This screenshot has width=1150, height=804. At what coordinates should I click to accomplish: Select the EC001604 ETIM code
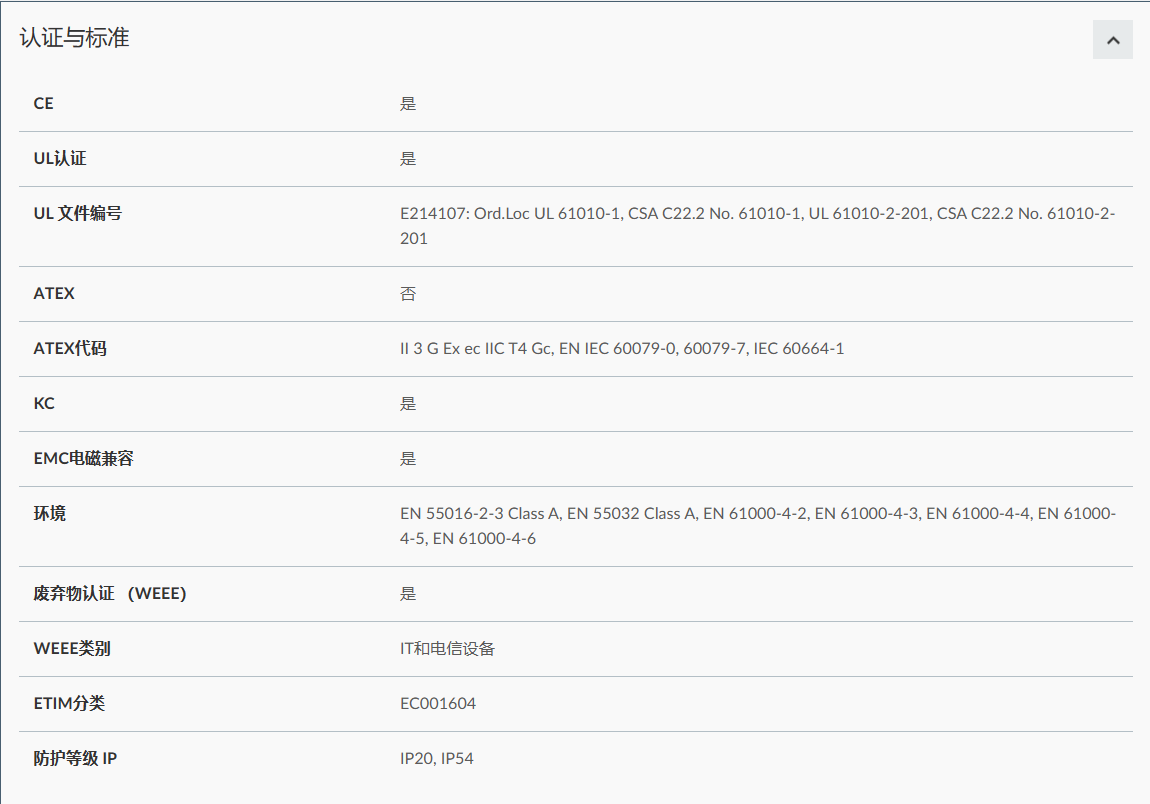(x=438, y=704)
